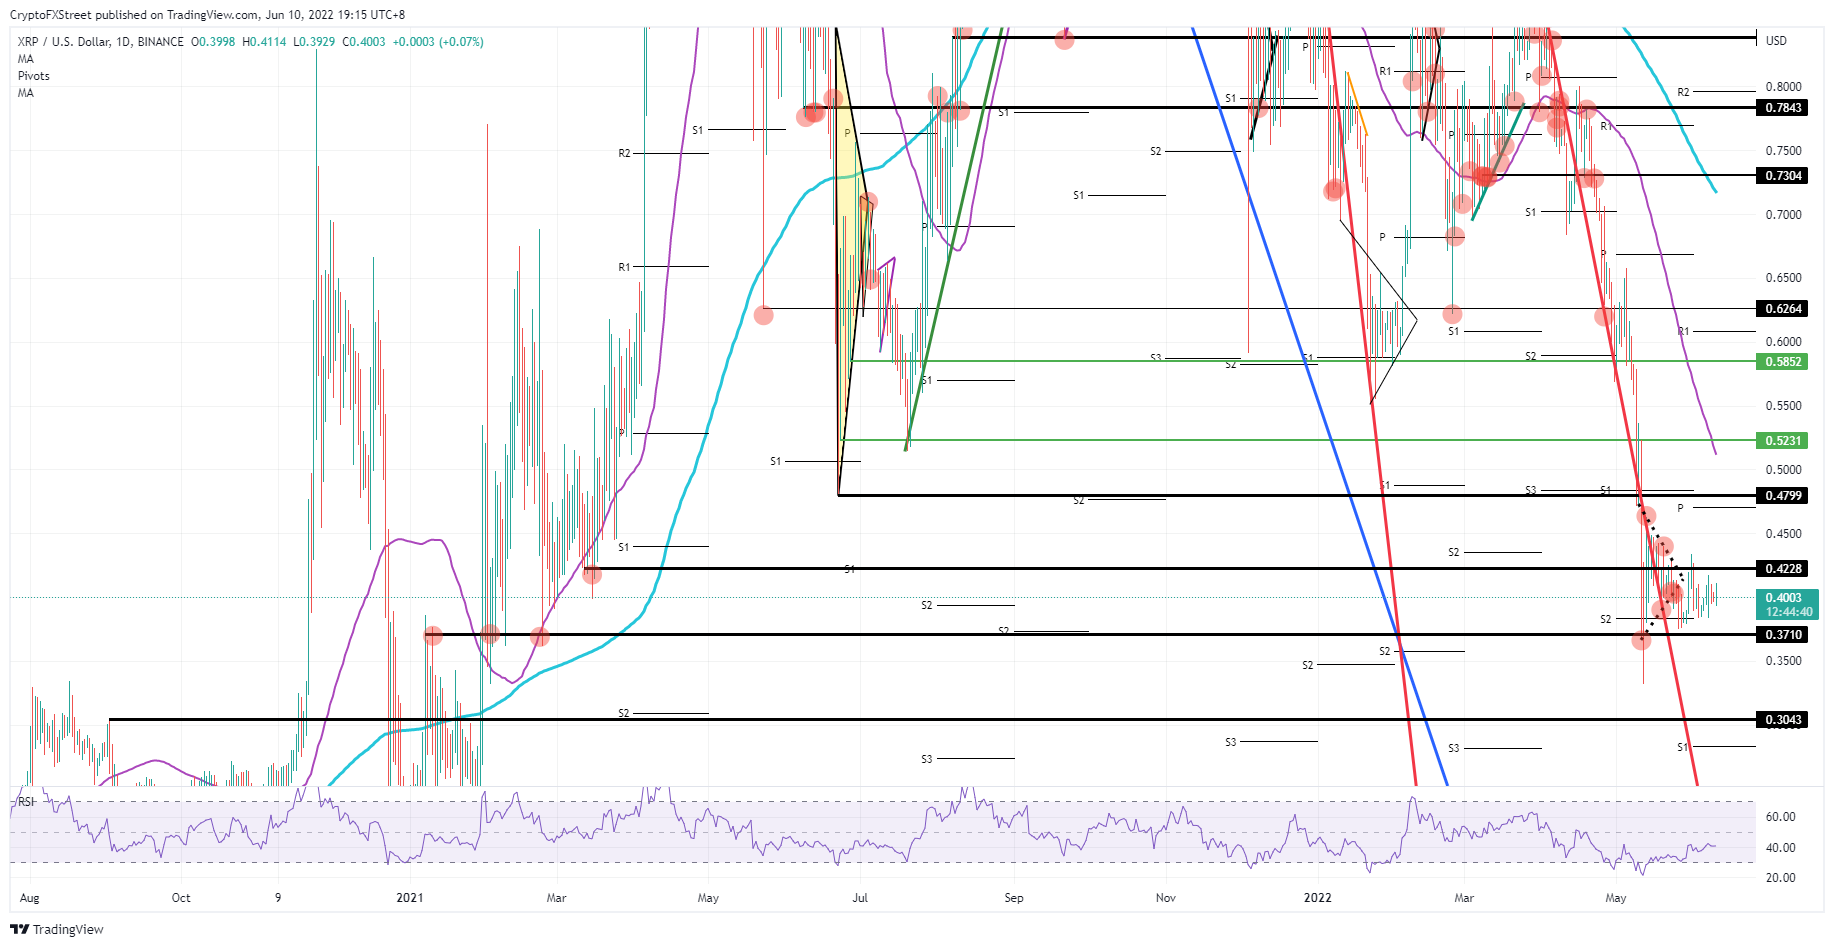
Task: Select the 0.4799 price level label
Action: tap(1783, 496)
